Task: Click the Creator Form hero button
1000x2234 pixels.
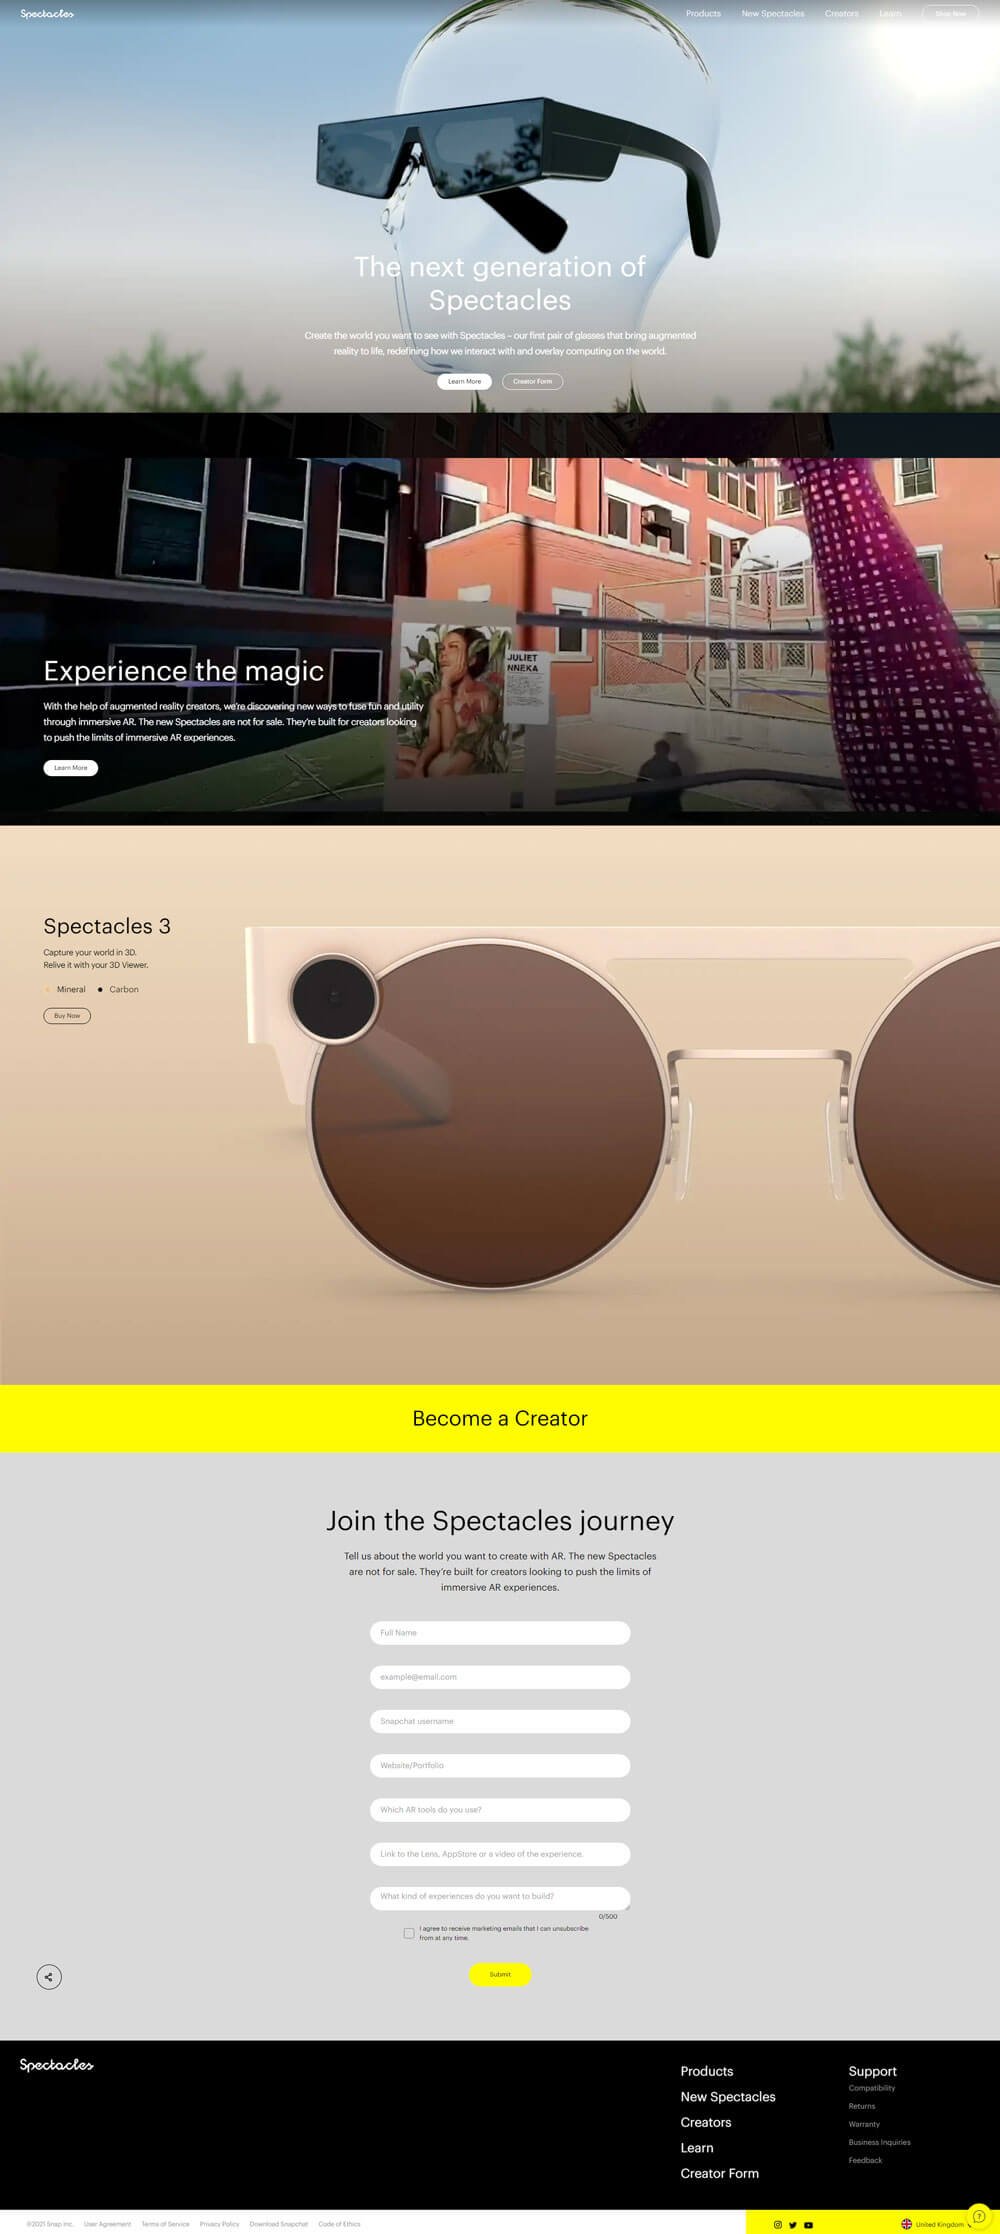Action: pyautogui.click(x=532, y=381)
